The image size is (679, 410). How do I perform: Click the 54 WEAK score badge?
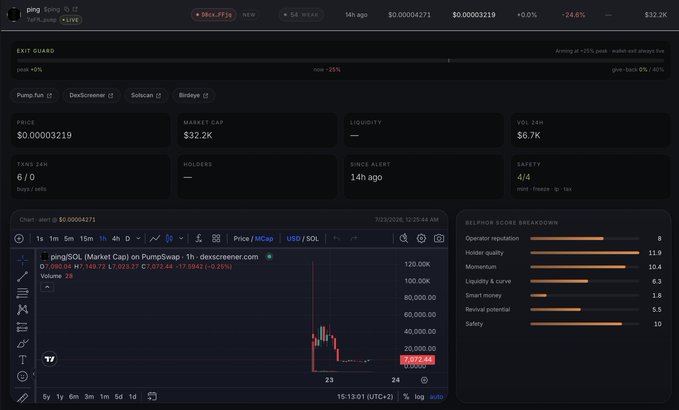tap(301, 15)
